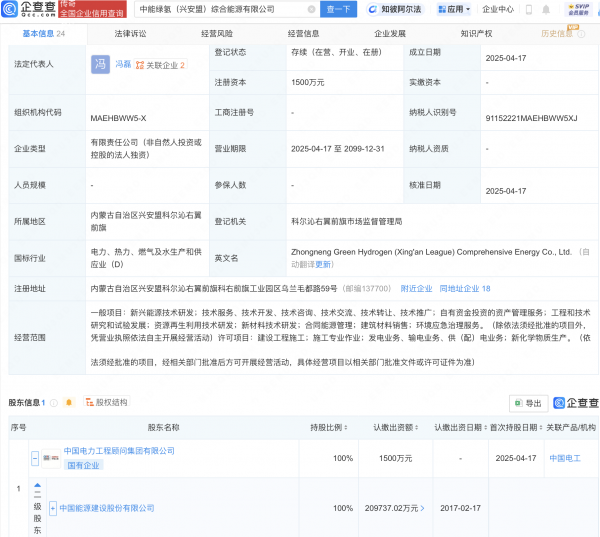Open details arrow for 209737.02万元

pyautogui.click(x=422, y=508)
